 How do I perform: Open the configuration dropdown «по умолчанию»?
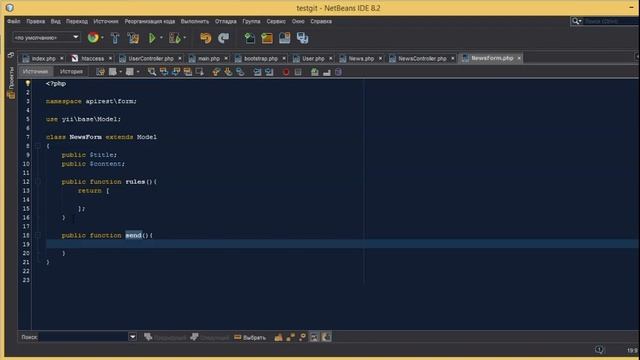(46, 38)
